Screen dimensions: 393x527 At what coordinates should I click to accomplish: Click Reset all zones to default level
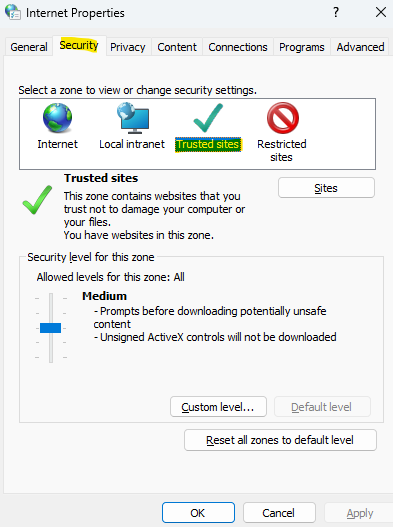click(x=280, y=440)
